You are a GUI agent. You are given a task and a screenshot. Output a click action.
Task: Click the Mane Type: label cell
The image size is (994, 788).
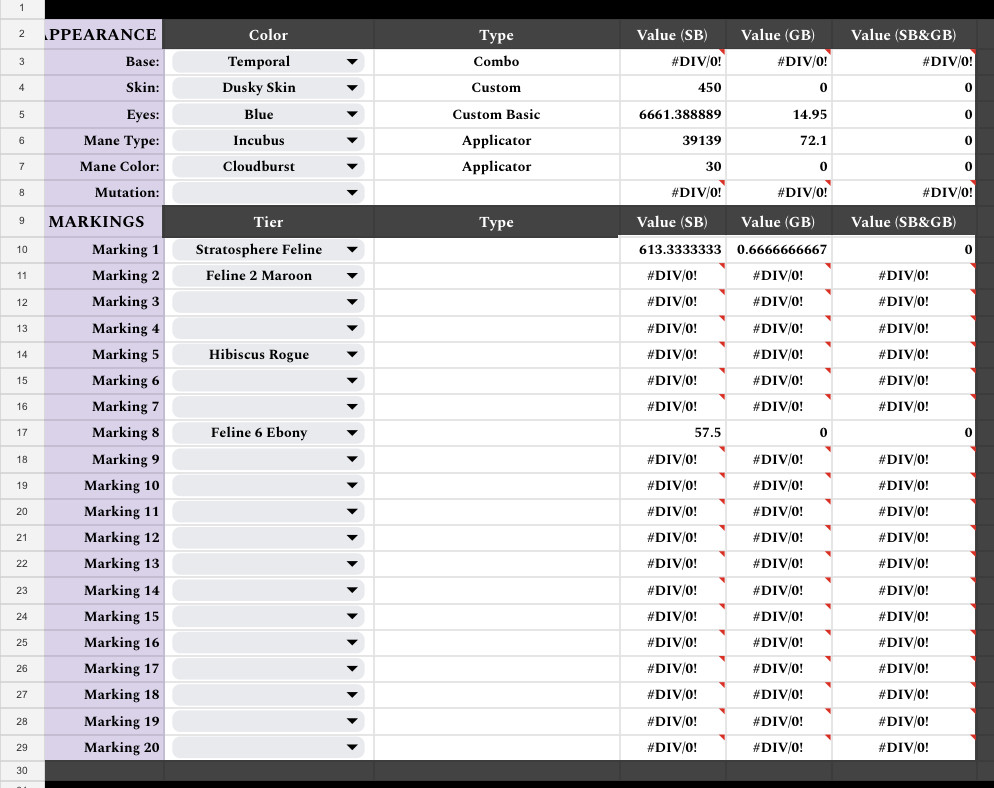pyautogui.click(x=104, y=140)
